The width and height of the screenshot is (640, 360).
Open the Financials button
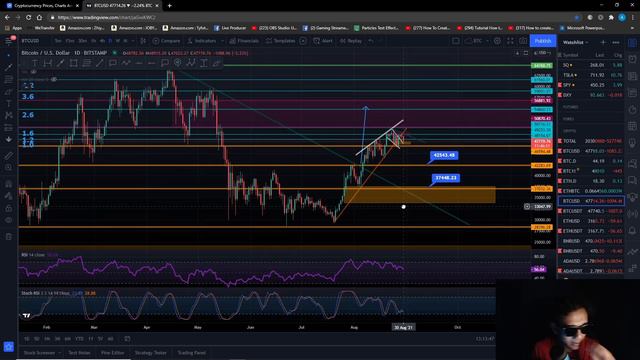[x=244, y=41]
